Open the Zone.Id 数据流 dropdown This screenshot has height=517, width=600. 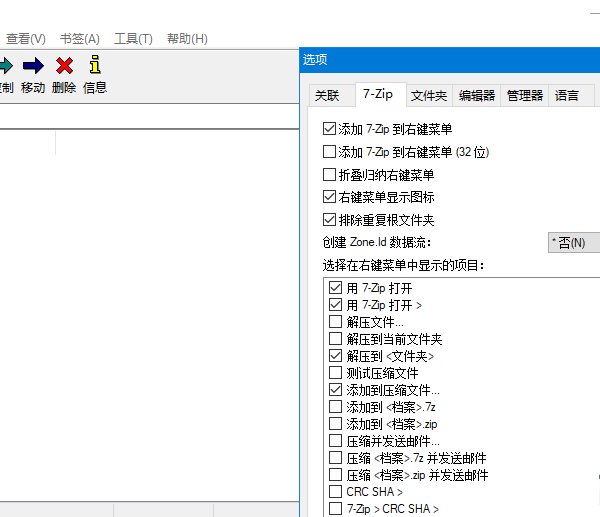[x=573, y=243]
